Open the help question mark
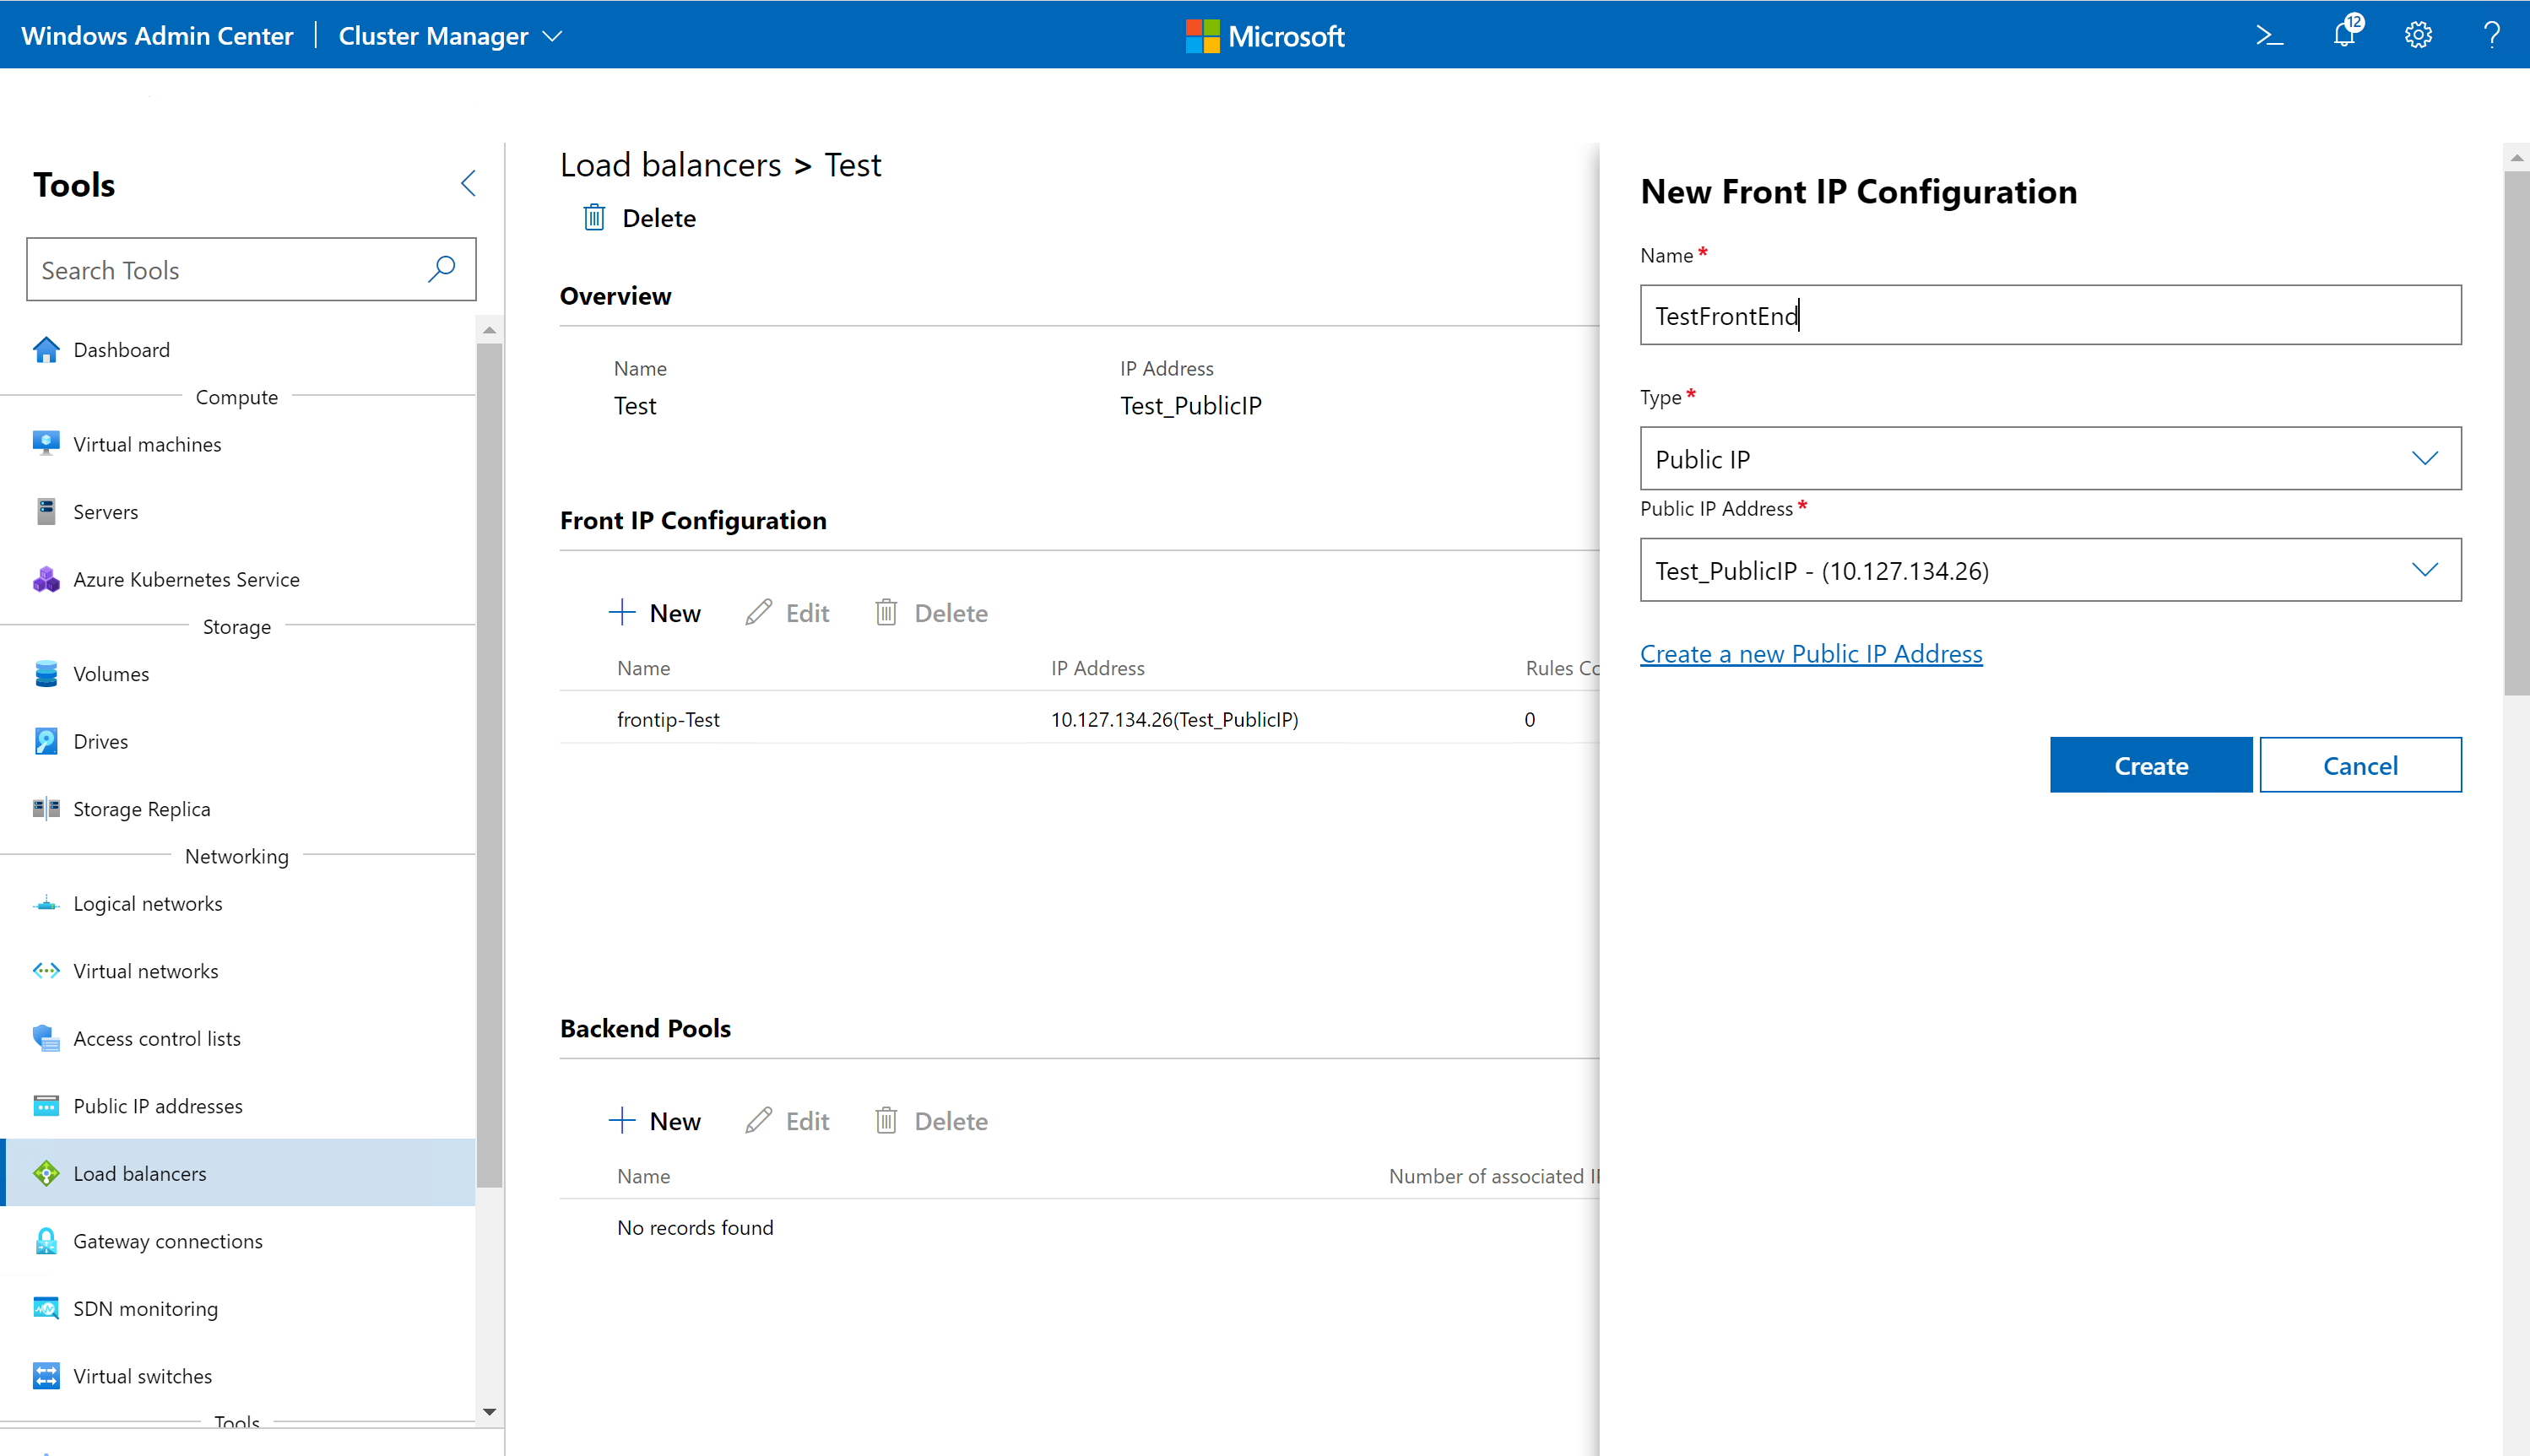This screenshot has height=1456, width=2530. pos(2491,36)
